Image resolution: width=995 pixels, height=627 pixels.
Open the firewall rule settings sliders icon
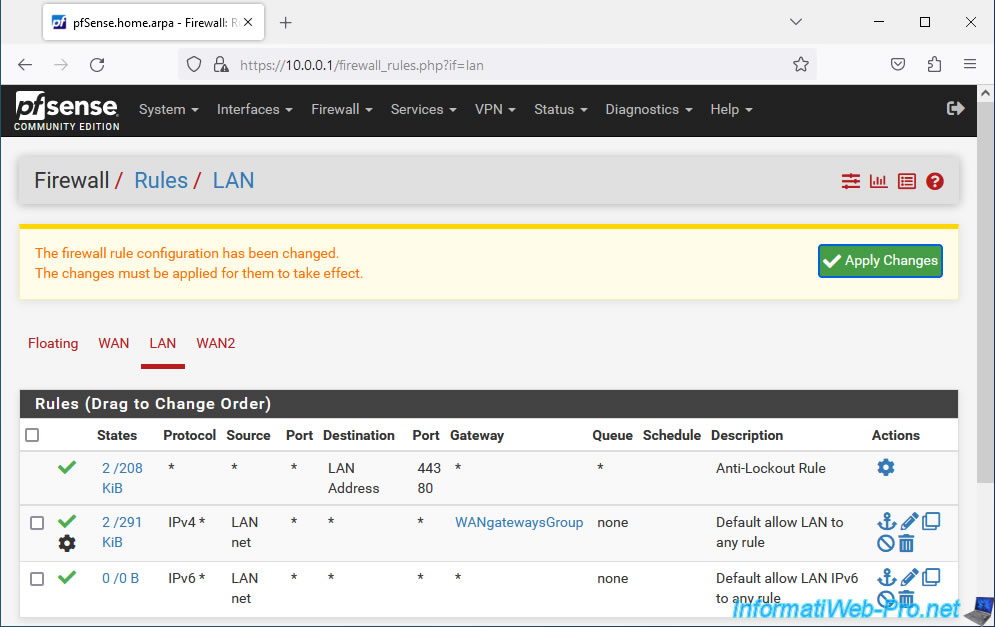pos(850,182)
